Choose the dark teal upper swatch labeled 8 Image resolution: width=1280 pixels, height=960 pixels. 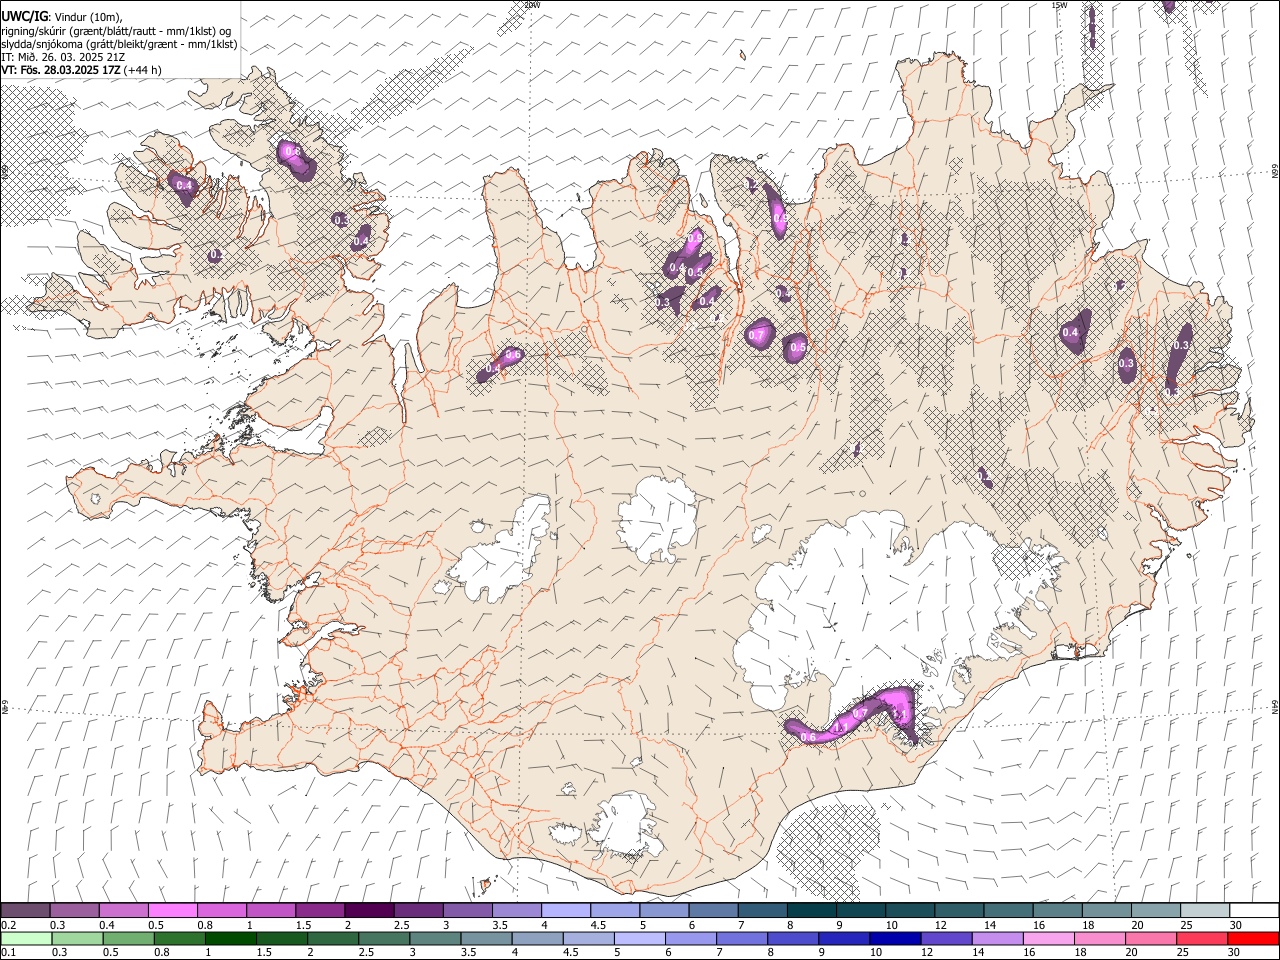click(810, 911)
